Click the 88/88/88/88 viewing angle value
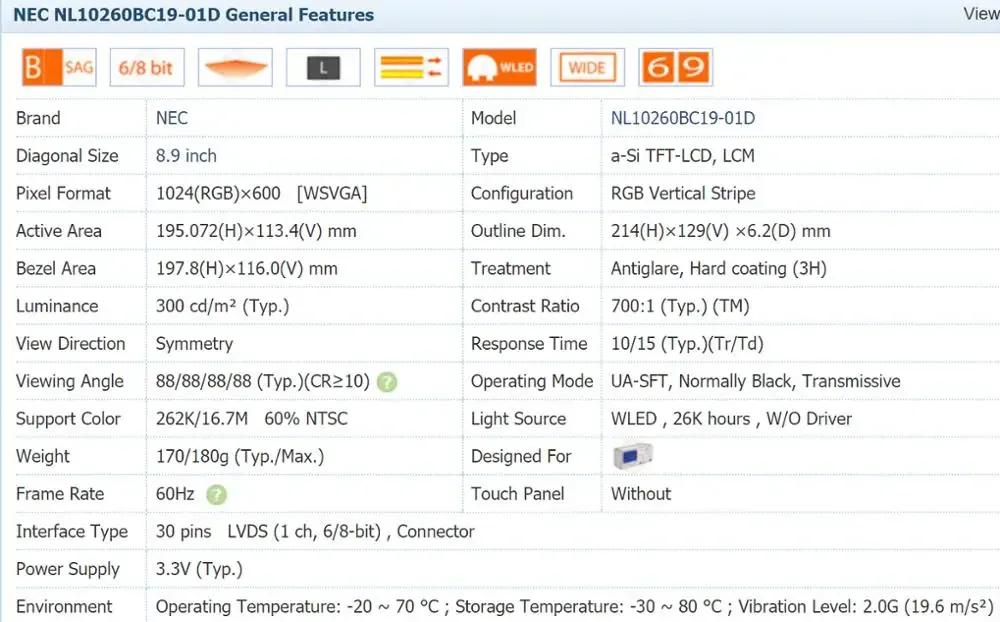The width and height of the screenshot is (1000, 622). click(263, 381)
